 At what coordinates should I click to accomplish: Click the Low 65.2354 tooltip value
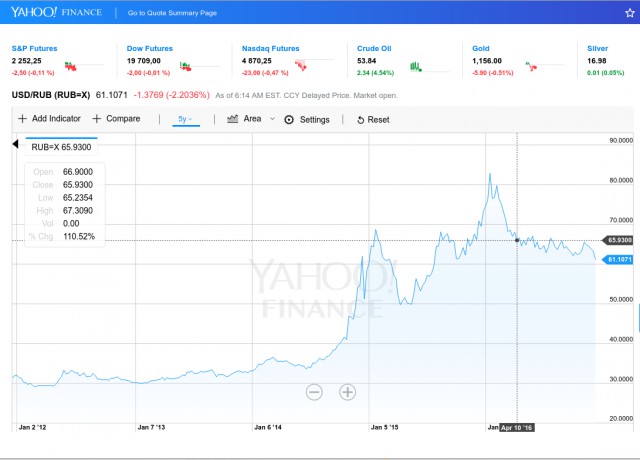point(78,198)
